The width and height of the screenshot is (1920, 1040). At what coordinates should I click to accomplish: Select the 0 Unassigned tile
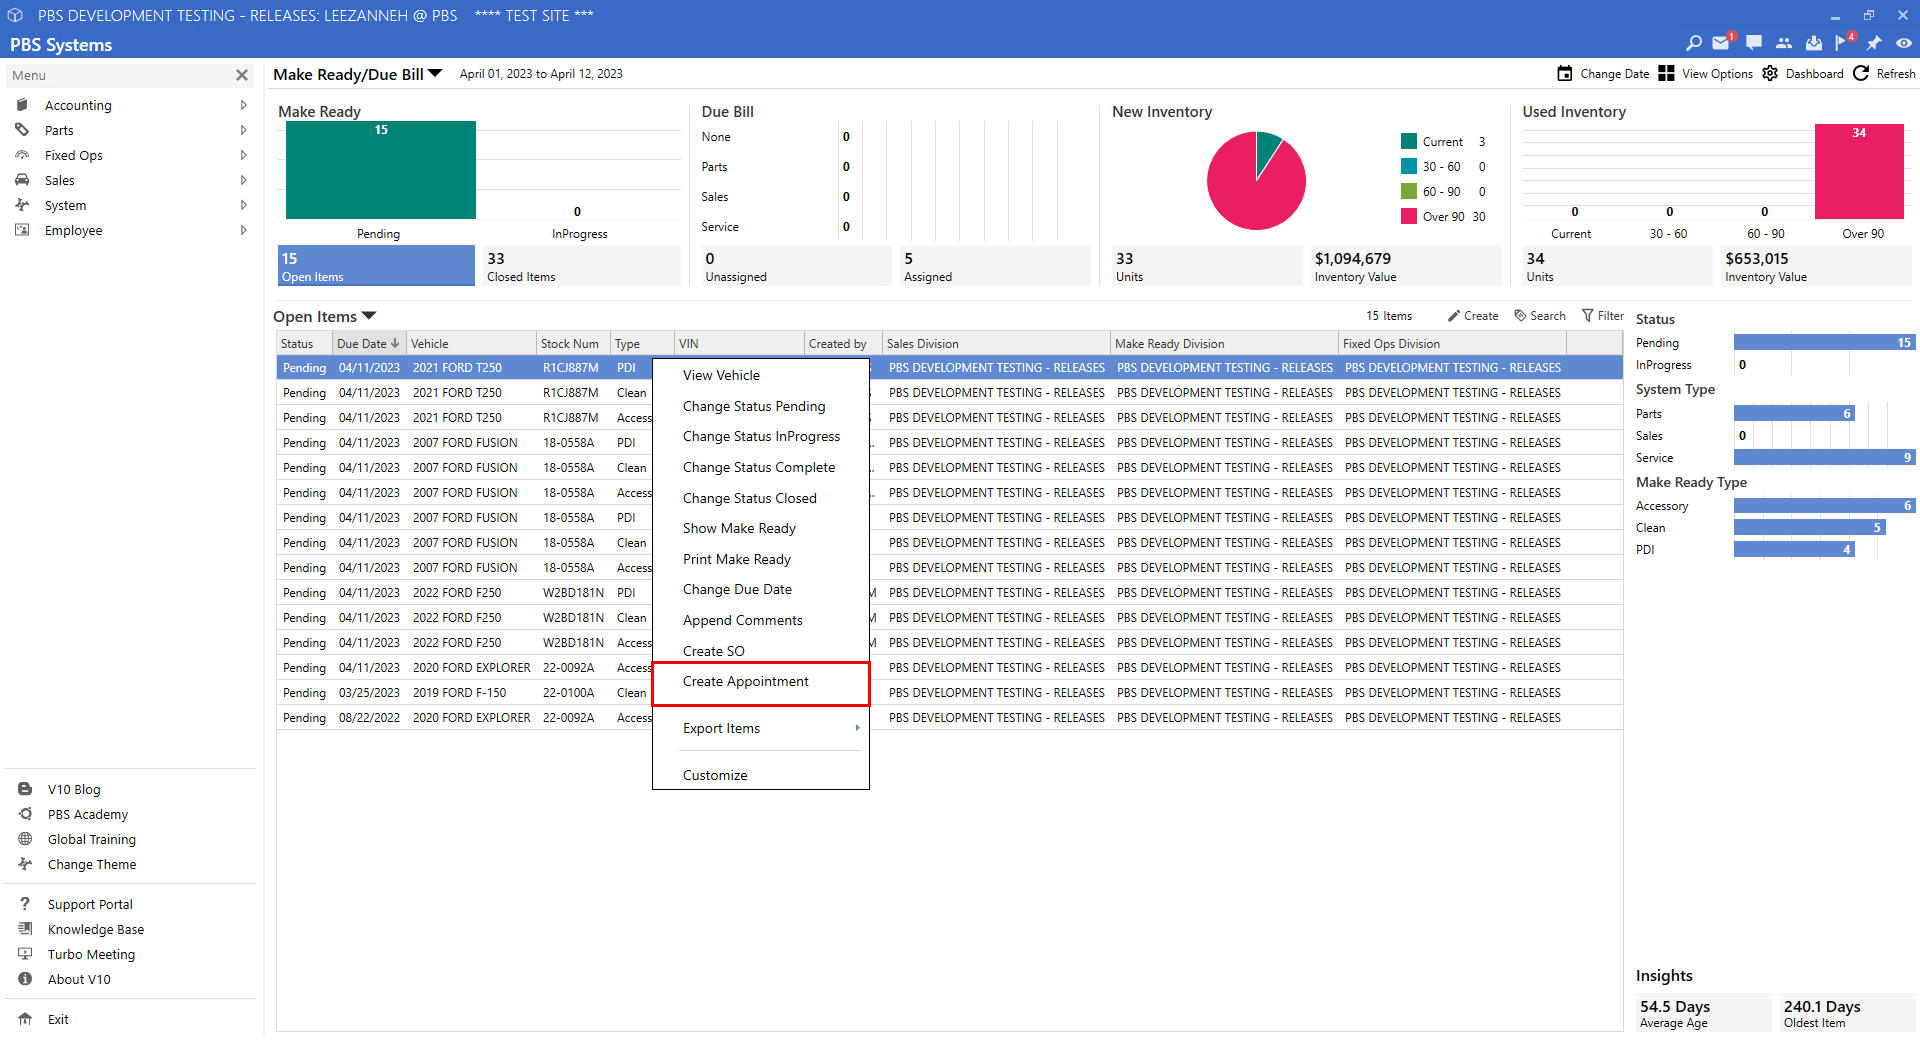tap(796, 266)
